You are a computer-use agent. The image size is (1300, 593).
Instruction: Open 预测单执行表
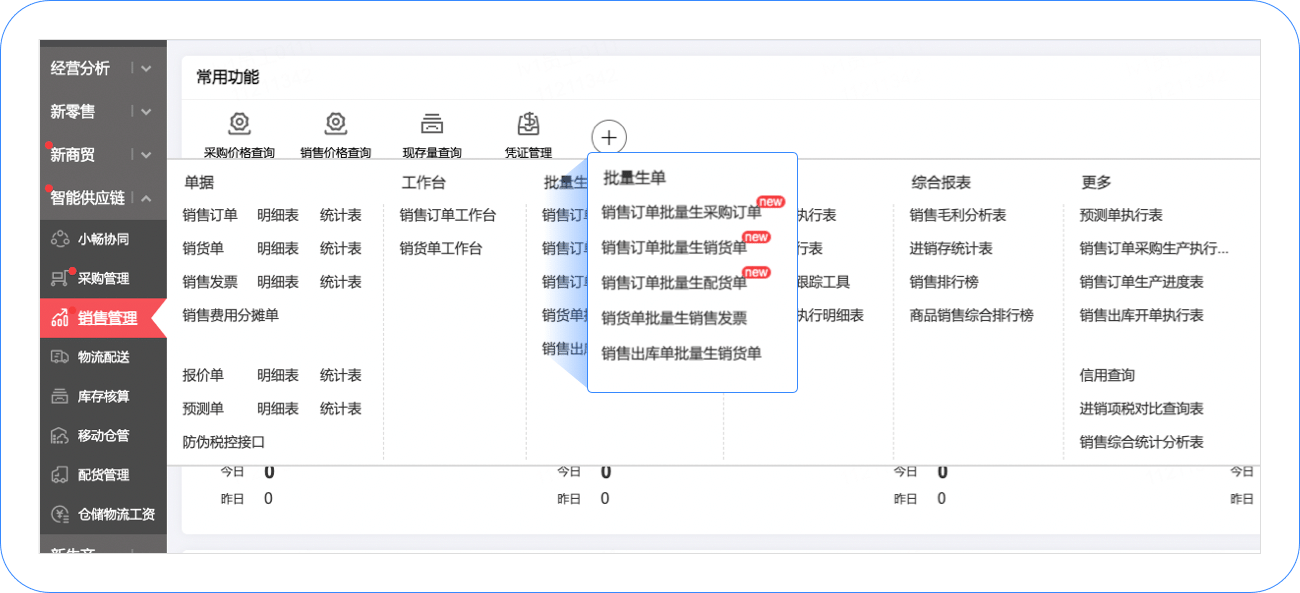(x=1121, y=215)
